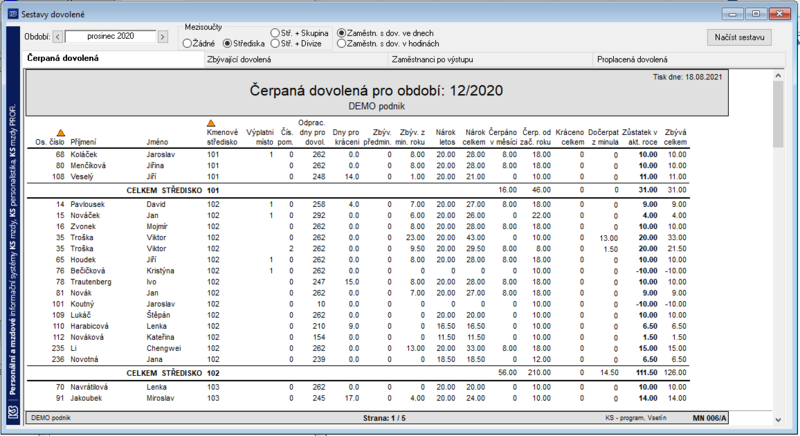Click the CELKEM STŘEDISKO 102 subtotal row
Image resolution: width=800 pixels, height=436 pixels.
358,373
